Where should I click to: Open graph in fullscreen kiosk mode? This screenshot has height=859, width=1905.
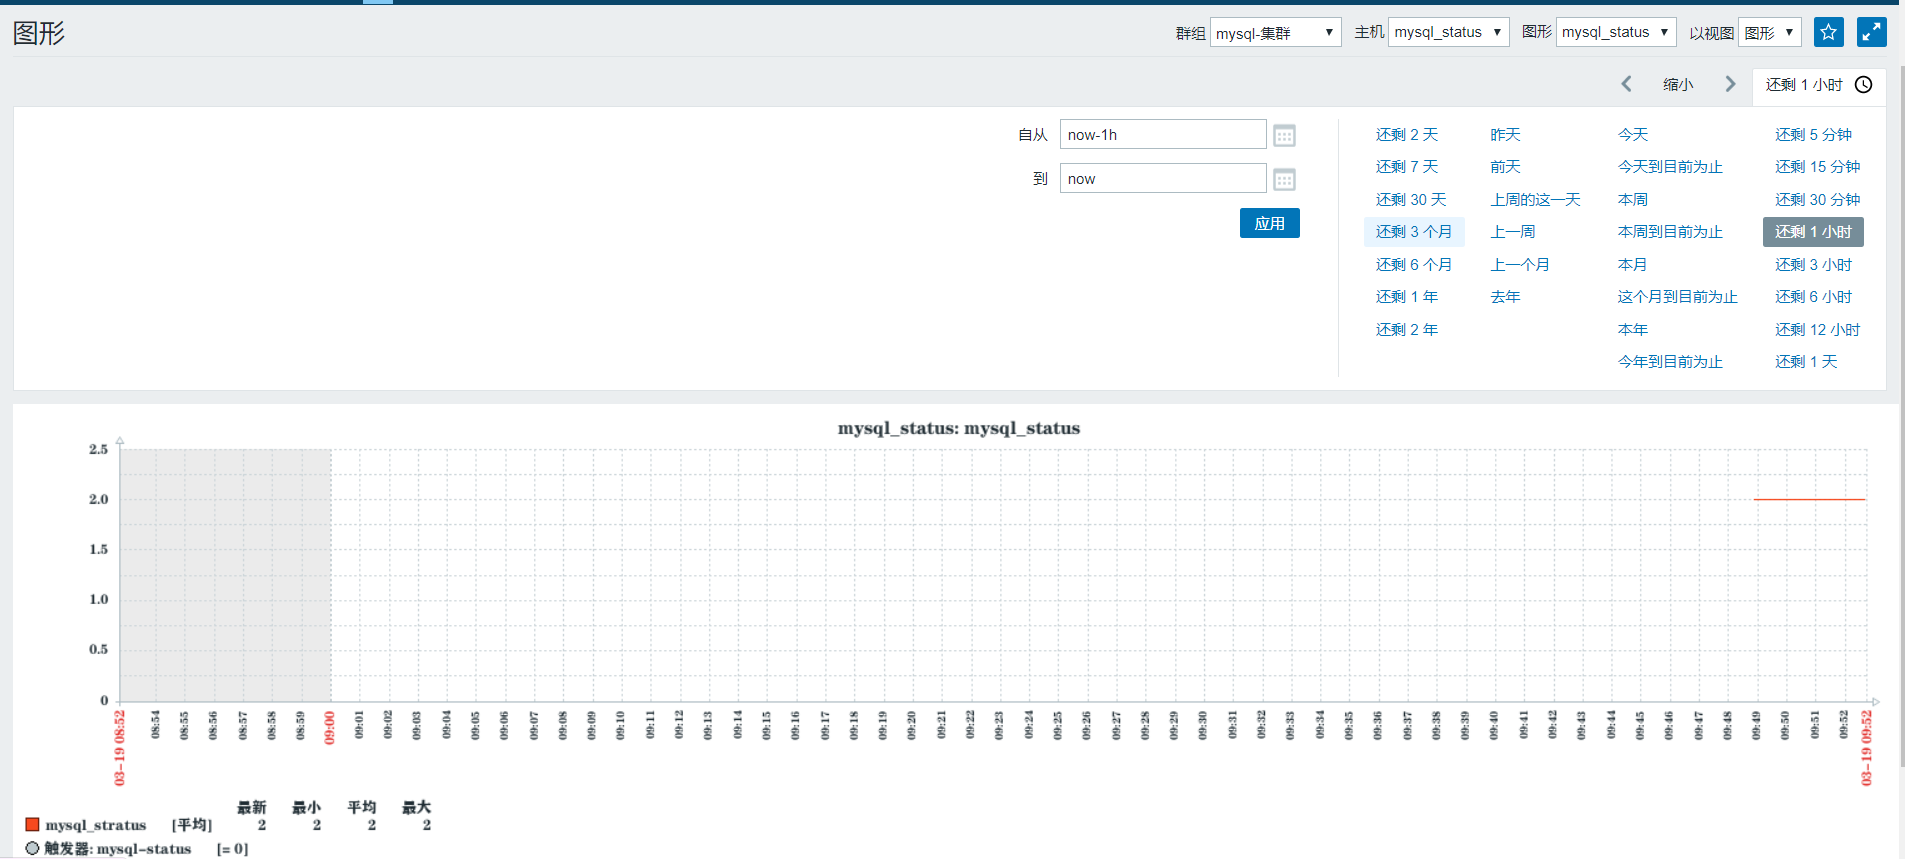pos(1871,32)
